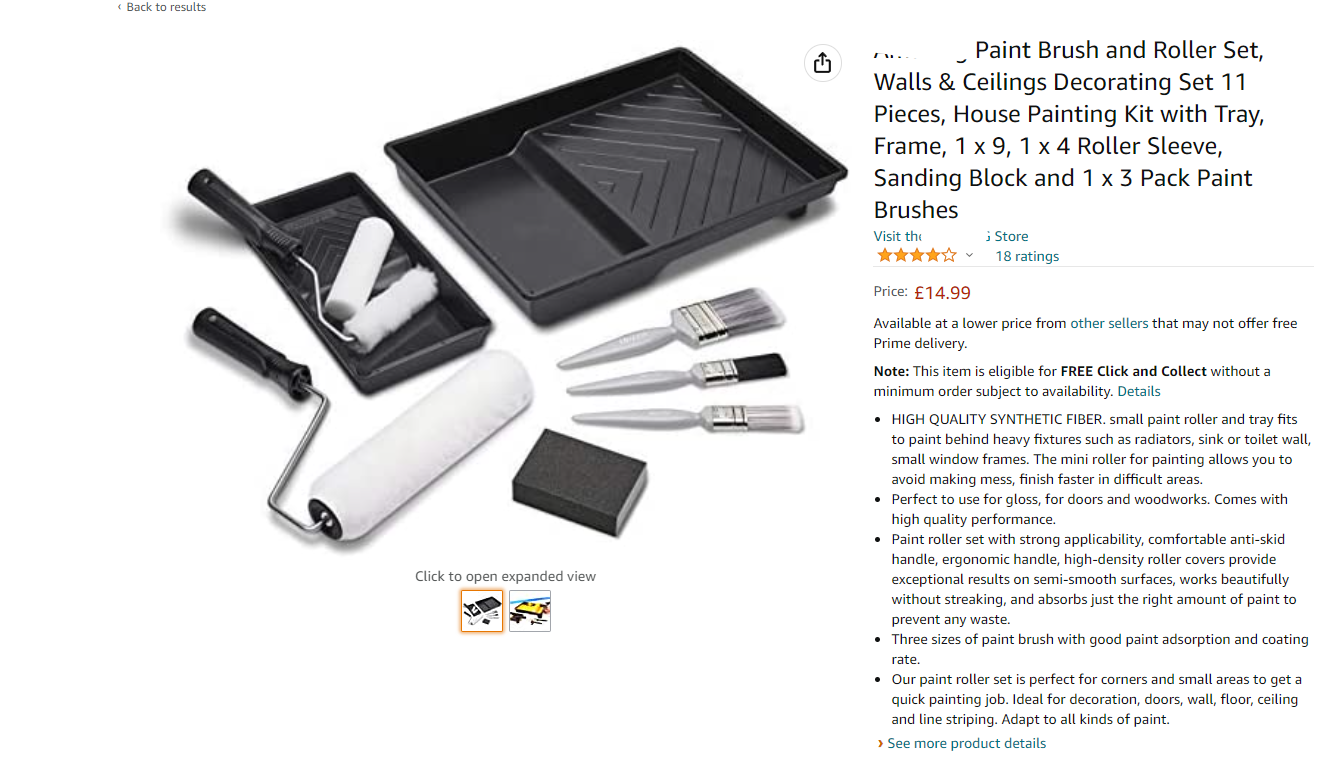Viewport: 1332px width, 770px height.
Task: View offers from other sellers
Action: click(1109, 323)
